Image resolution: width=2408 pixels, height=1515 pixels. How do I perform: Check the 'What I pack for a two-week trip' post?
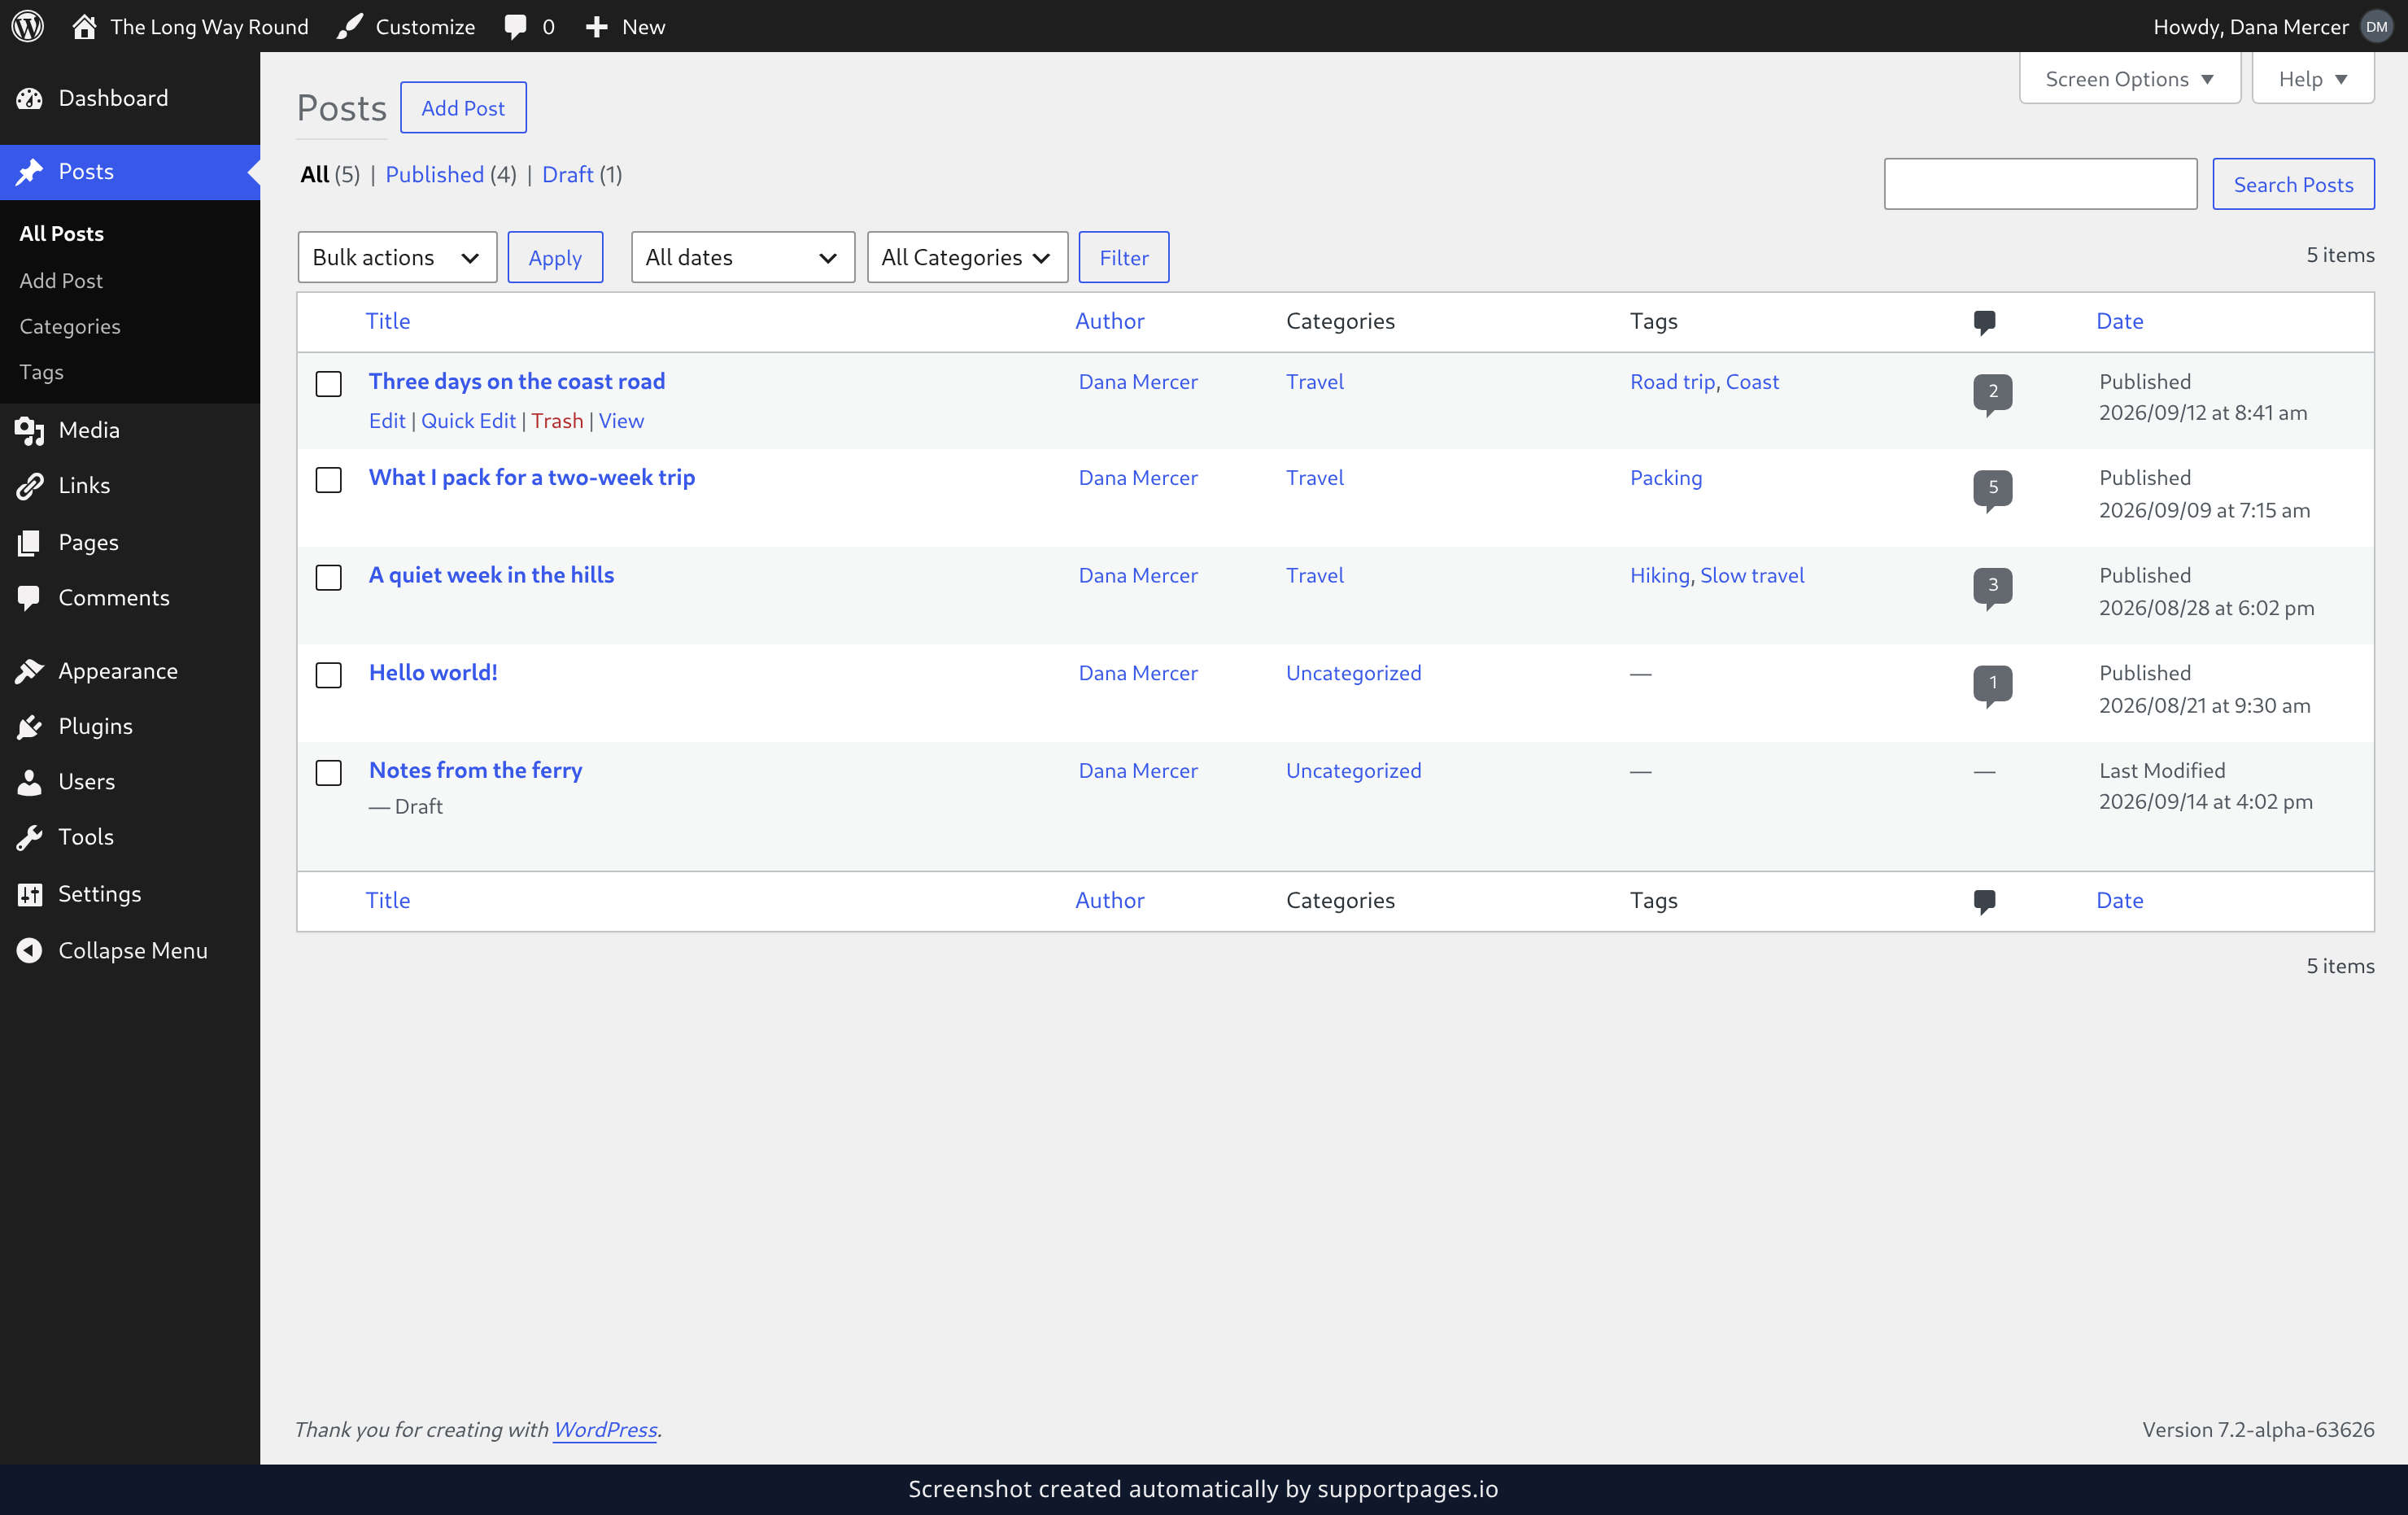pyautogui.click(x=329, y=480)
